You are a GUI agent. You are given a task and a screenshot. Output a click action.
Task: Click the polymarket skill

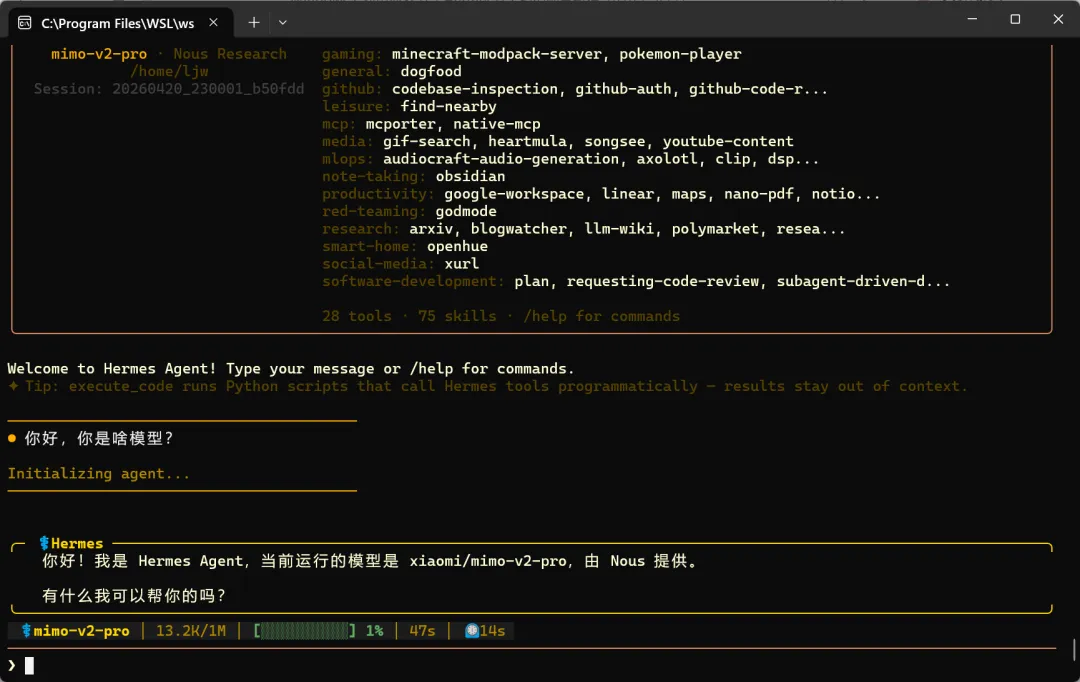[715, 229]
